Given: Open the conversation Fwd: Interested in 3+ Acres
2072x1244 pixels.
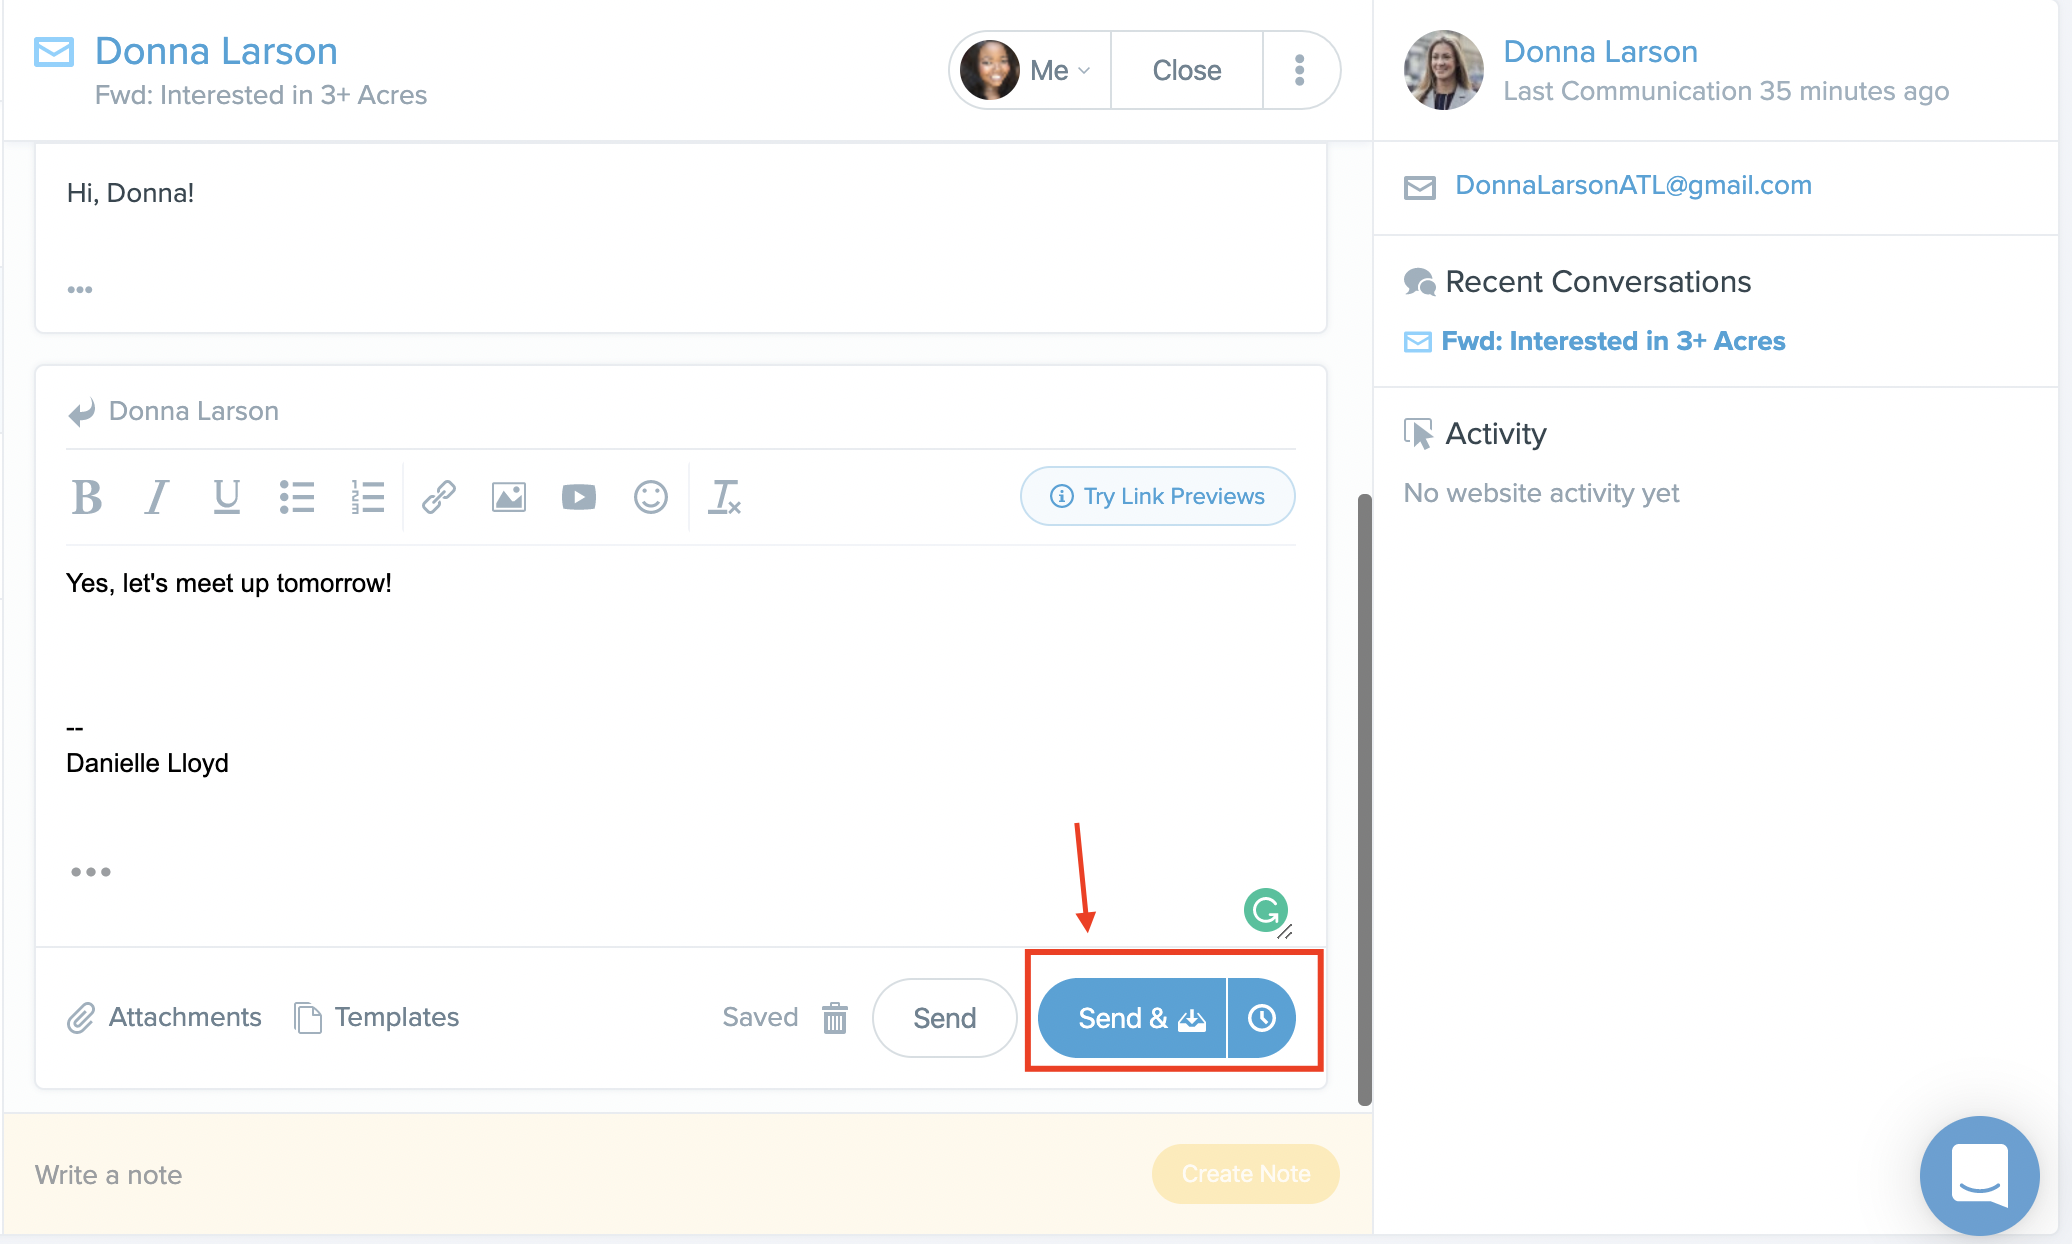Looking at the screenshot, I should pos(1612,340).
